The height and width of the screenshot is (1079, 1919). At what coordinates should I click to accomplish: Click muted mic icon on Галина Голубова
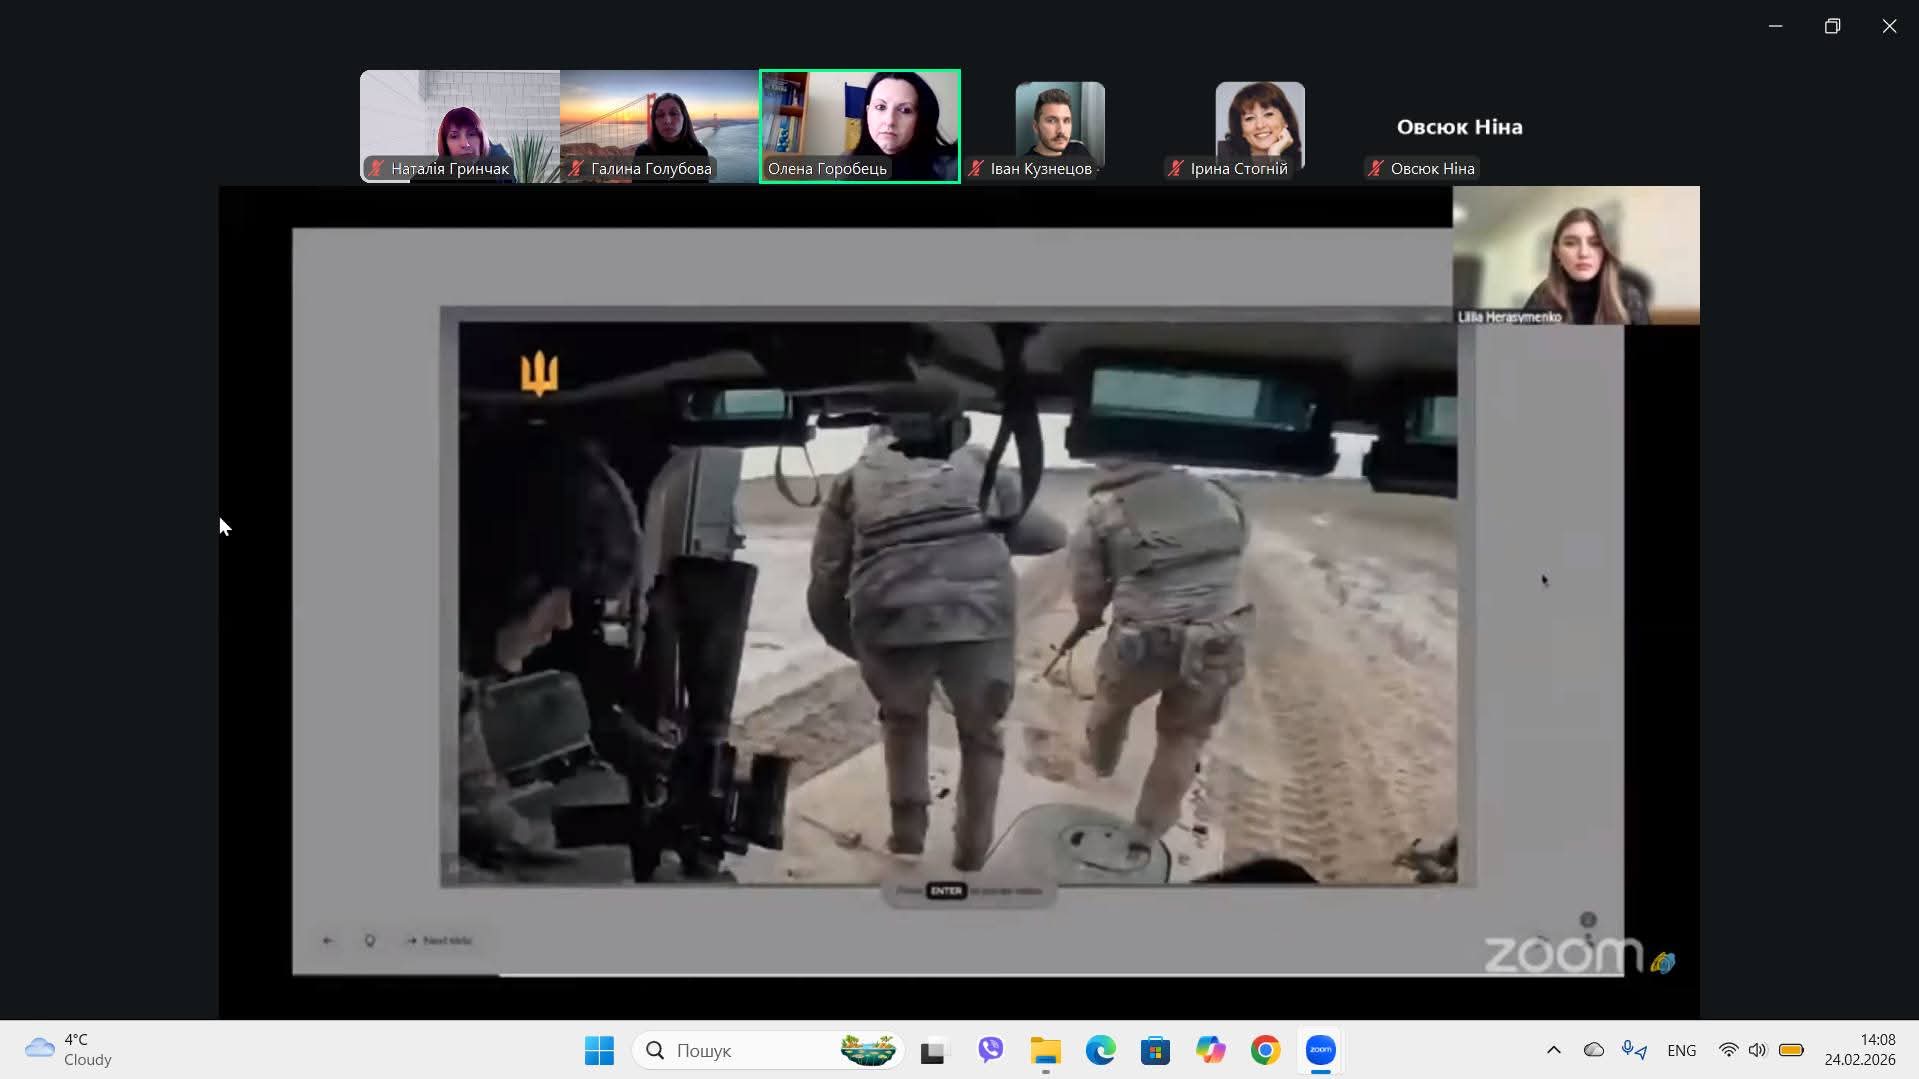tap(576, 169)
